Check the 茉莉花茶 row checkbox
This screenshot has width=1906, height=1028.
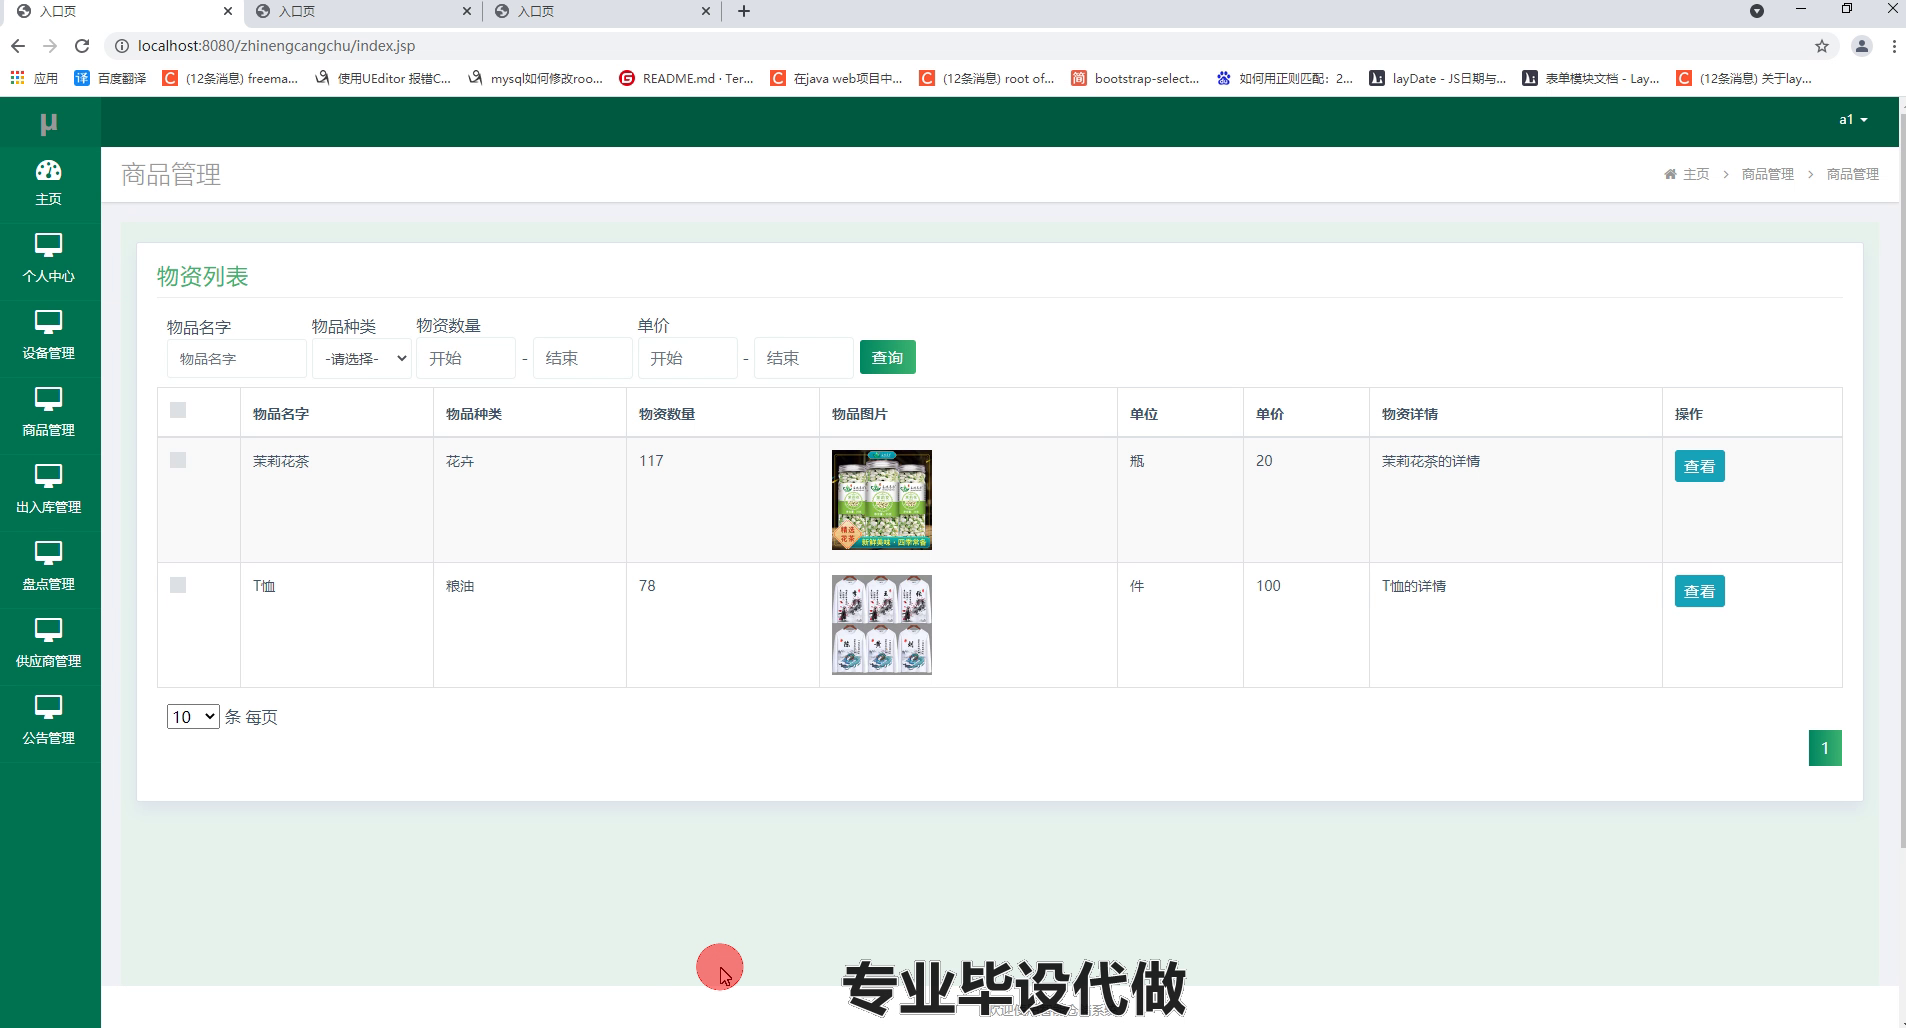178,460
